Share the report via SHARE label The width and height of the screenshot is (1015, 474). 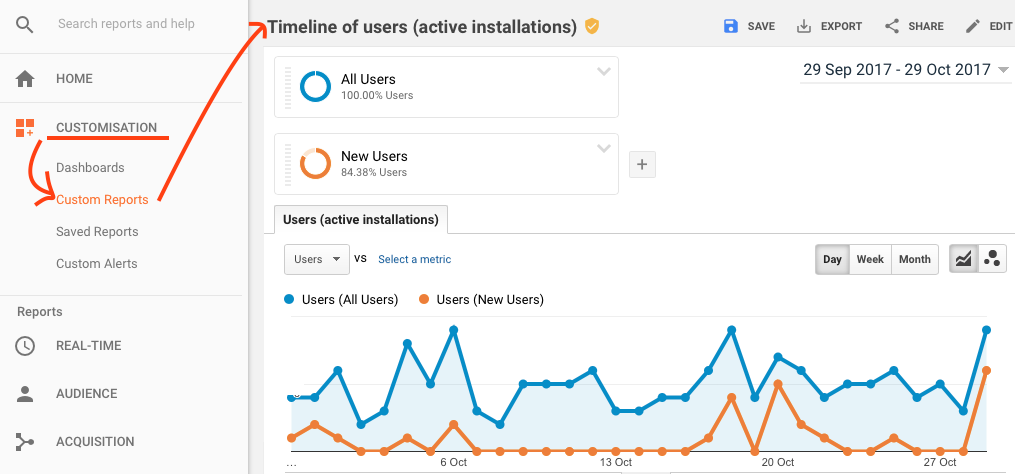click(x=926, y=27)
